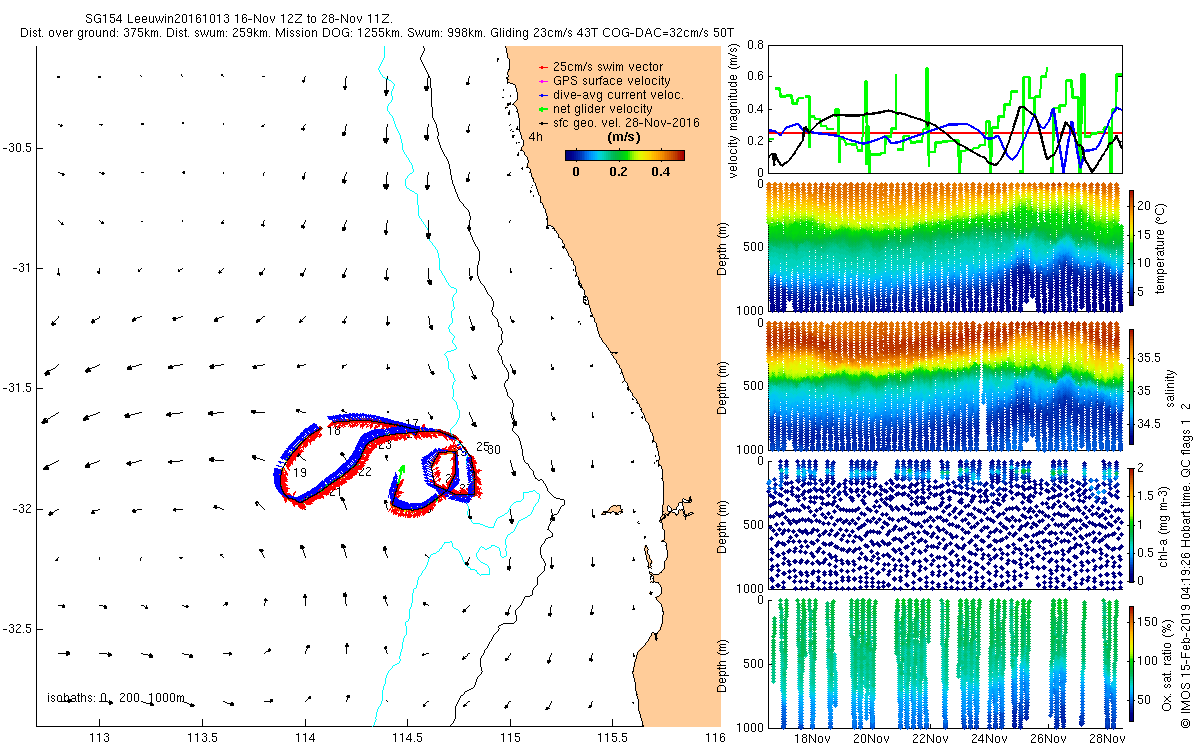Click the '22Nov' date tick
This screenshot has height=750, width=1200.
pyautogui.click(x=930, y=739)
